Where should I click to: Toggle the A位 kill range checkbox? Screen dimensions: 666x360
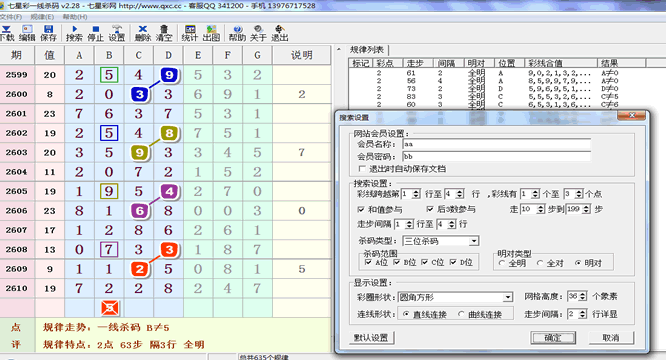point(368,262)
